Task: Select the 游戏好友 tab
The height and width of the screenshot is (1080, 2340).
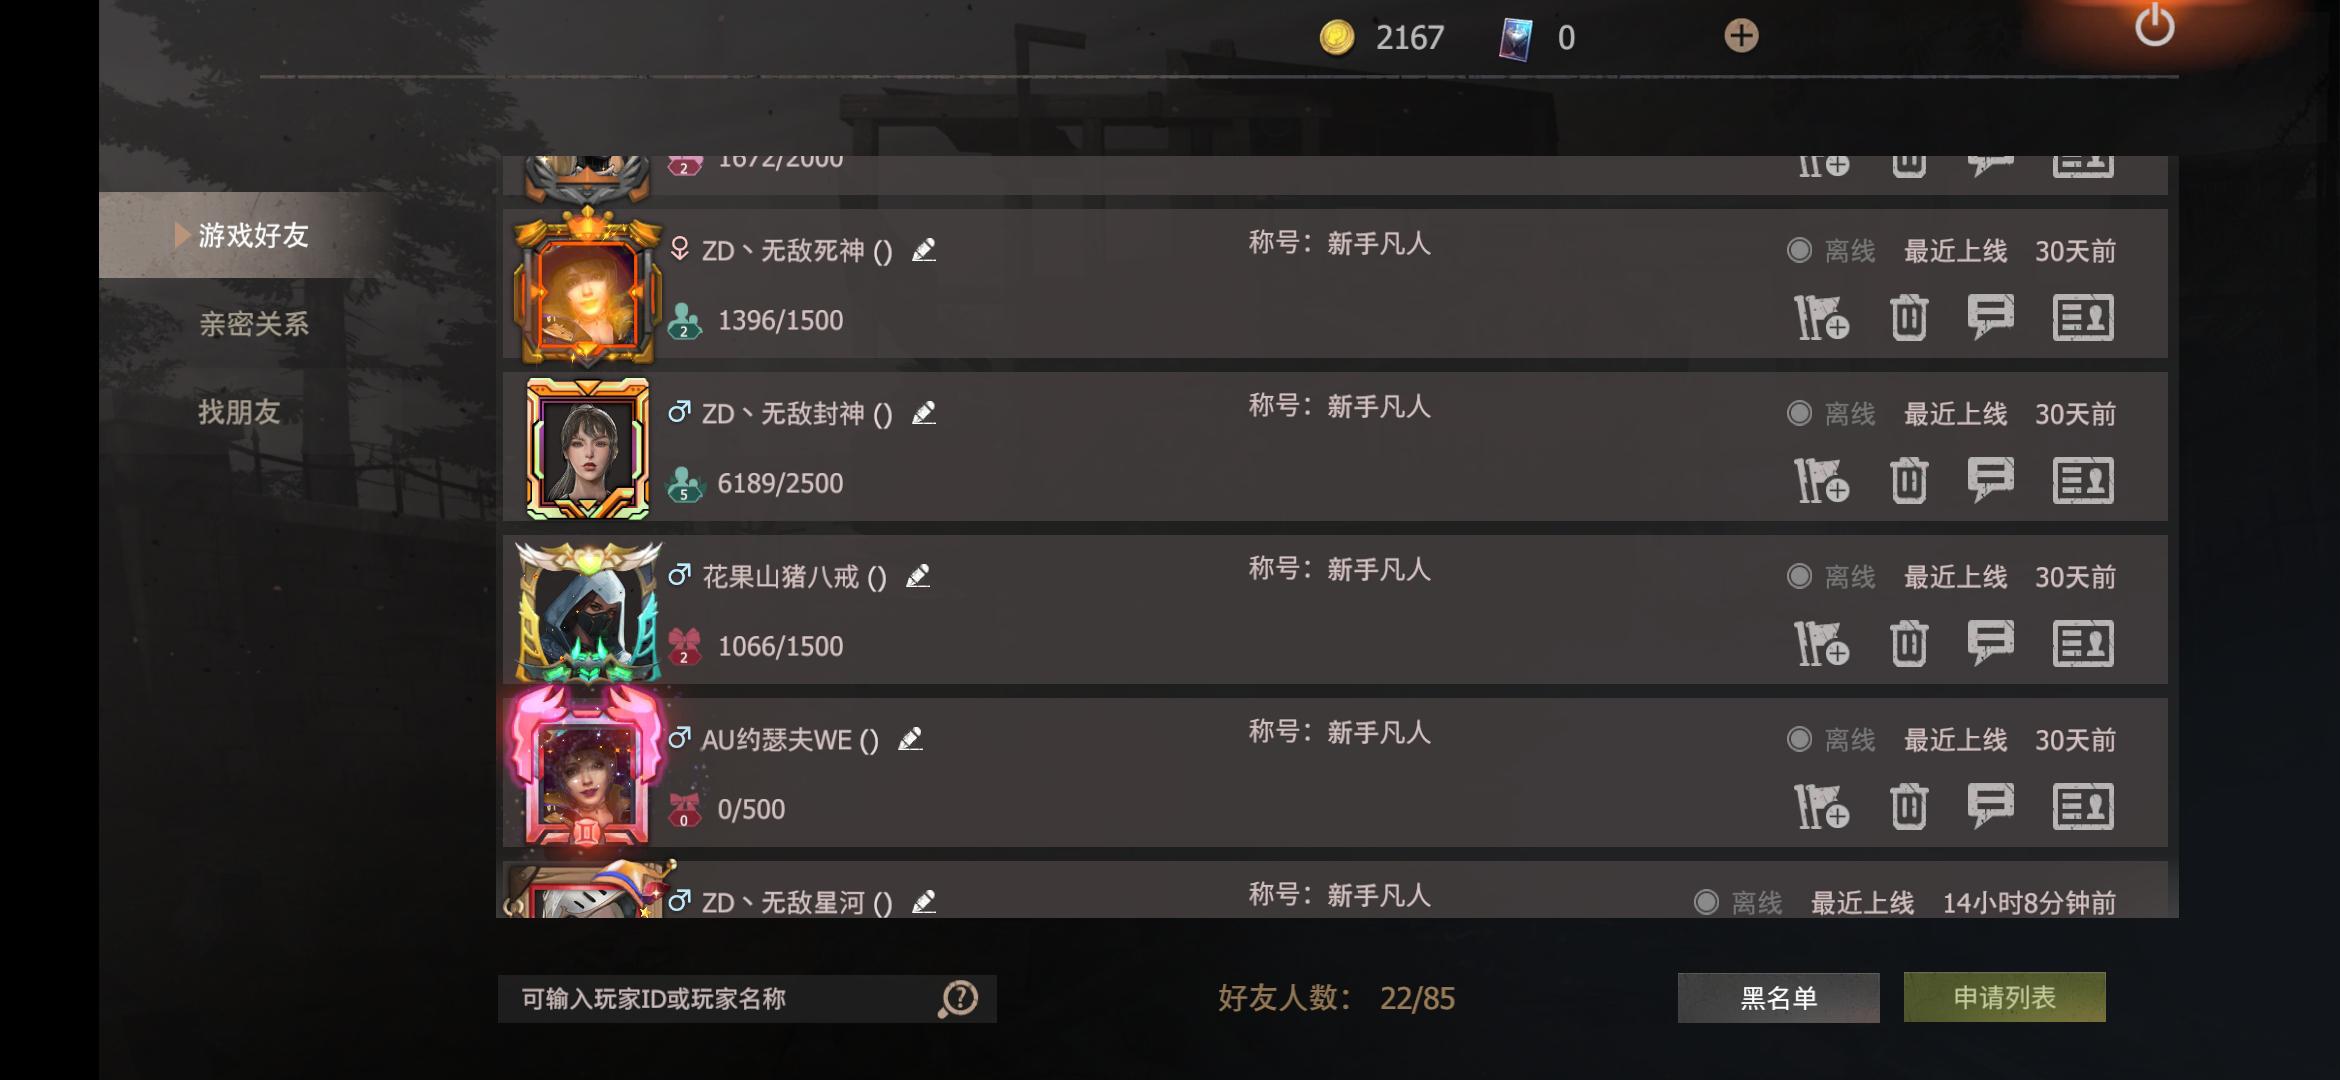Action: (x=253, y=235)
